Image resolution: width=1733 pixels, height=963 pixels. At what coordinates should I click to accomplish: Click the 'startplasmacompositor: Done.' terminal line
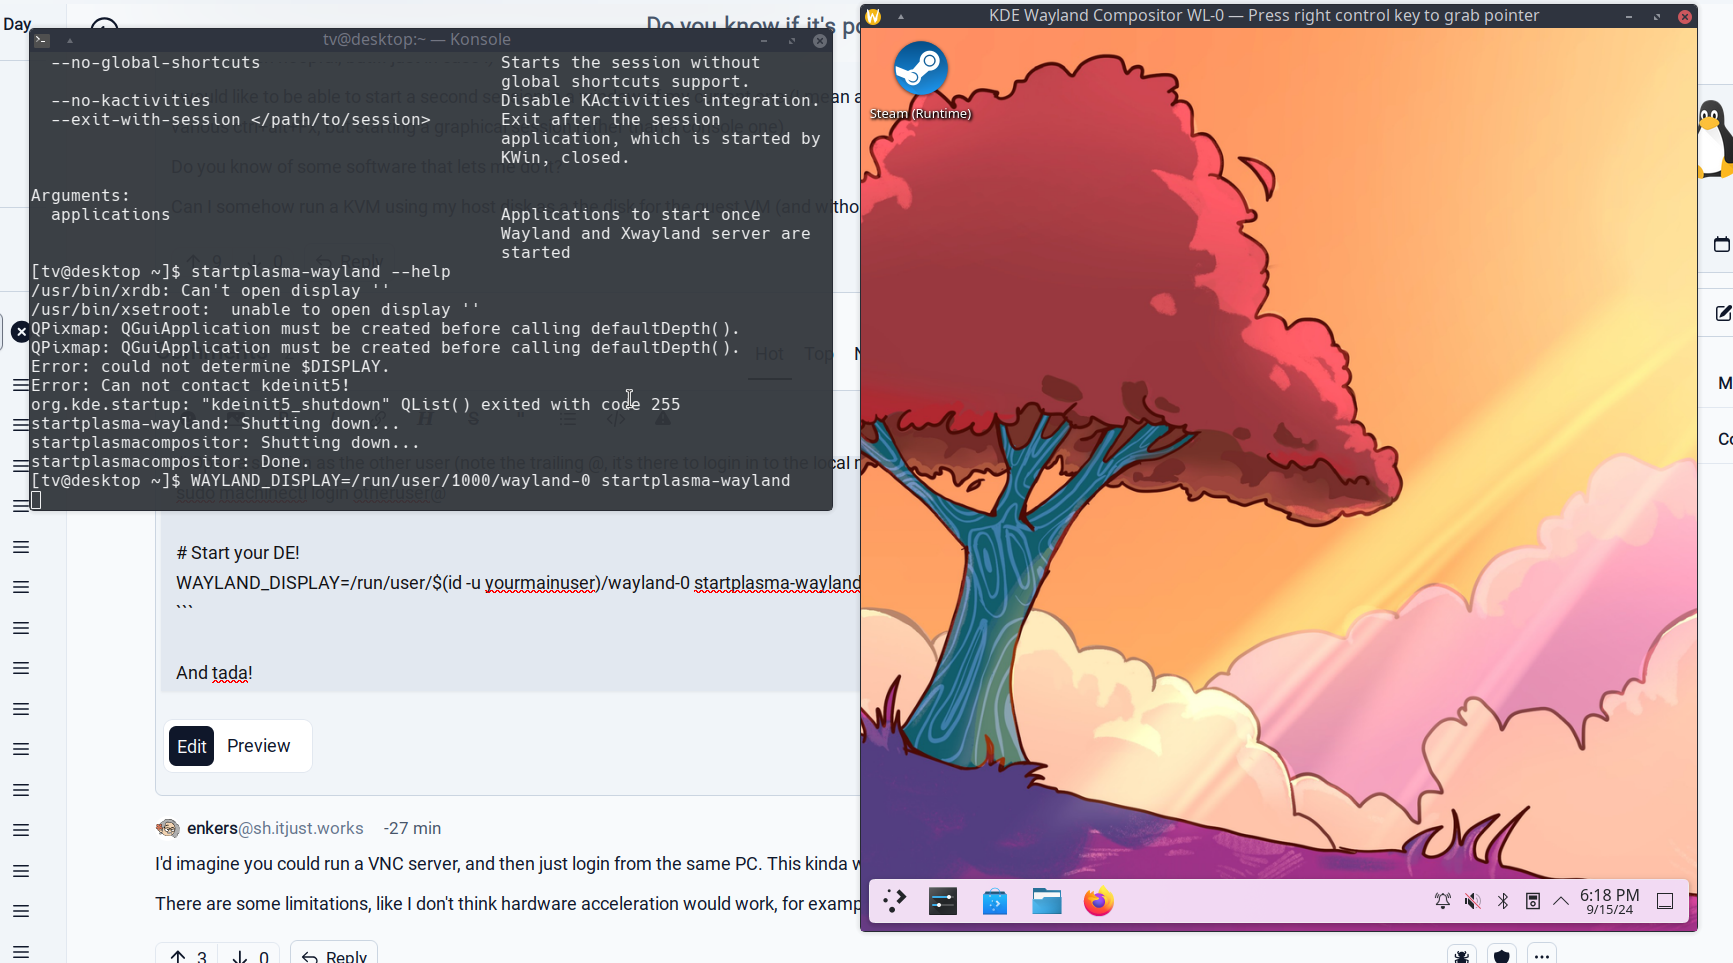tap(170, 462)
